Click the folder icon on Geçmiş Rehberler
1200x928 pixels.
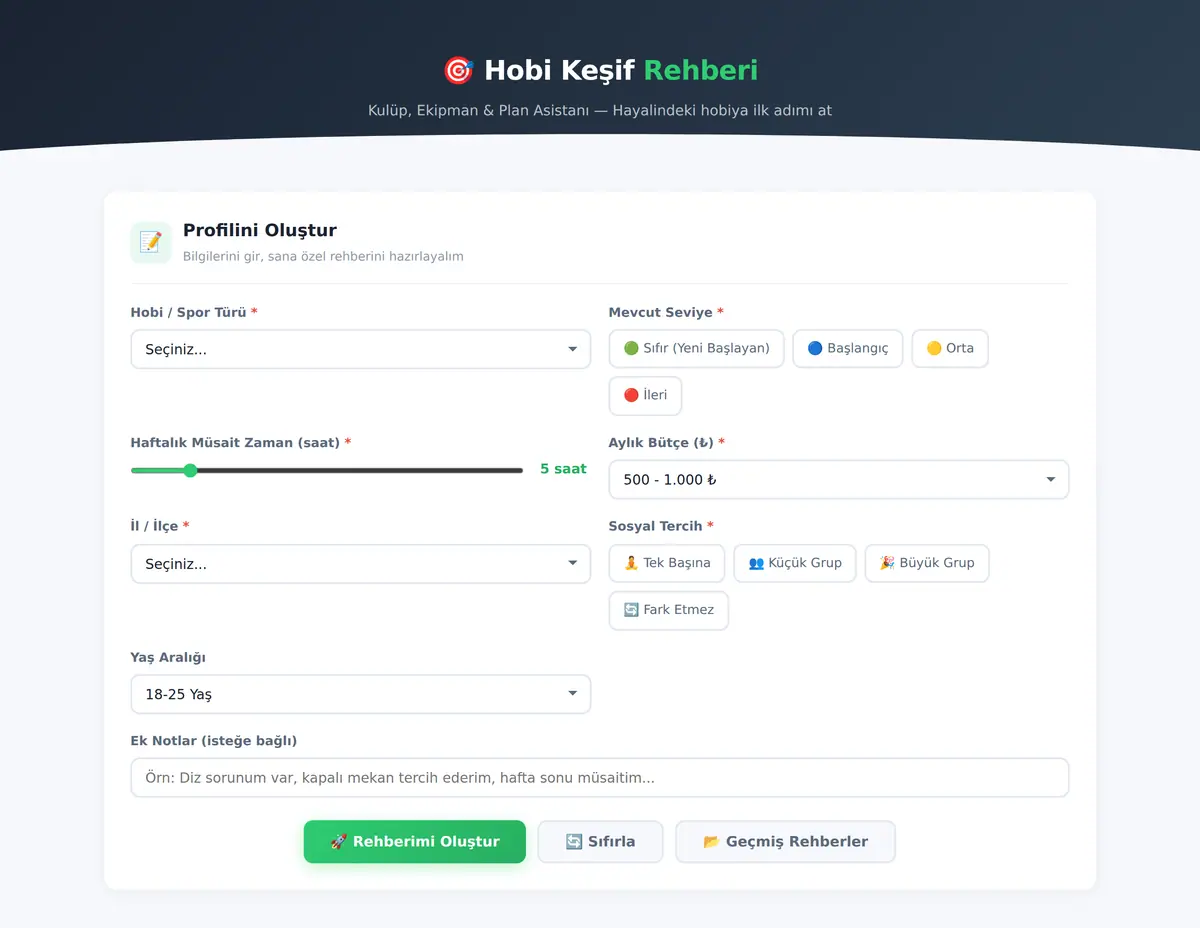point(711,842)
